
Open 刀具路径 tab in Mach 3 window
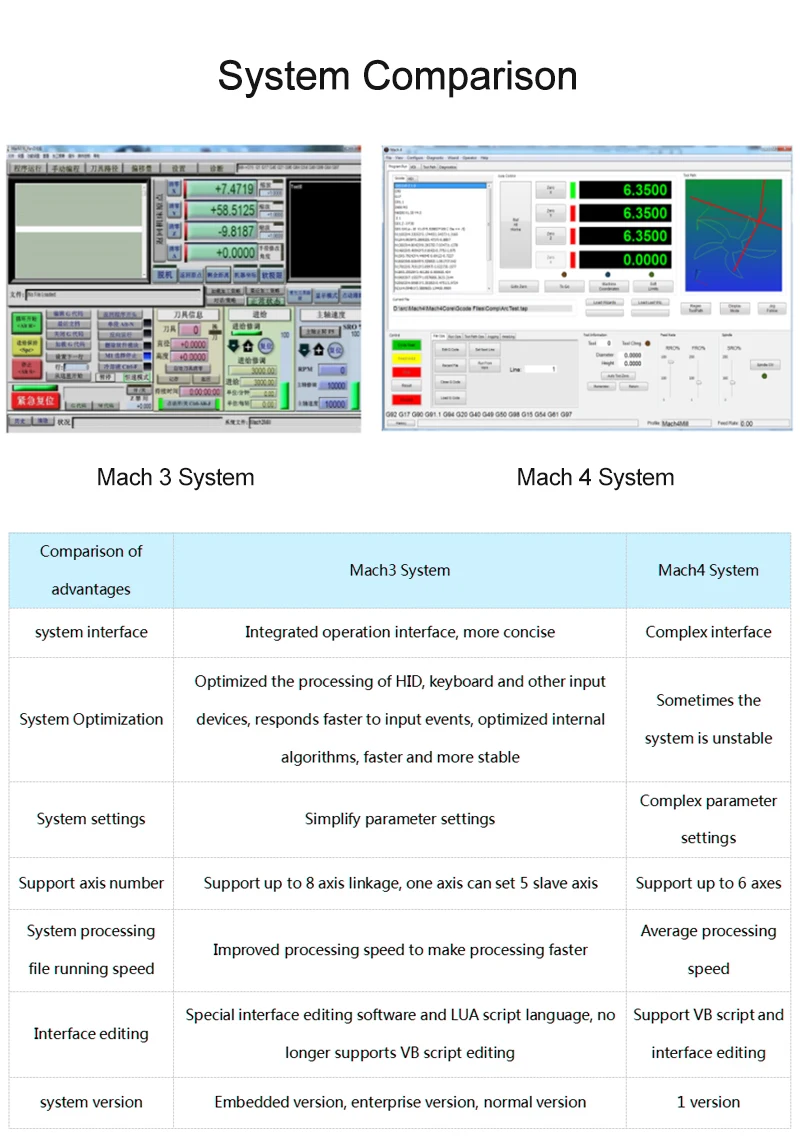click(104, 168)
